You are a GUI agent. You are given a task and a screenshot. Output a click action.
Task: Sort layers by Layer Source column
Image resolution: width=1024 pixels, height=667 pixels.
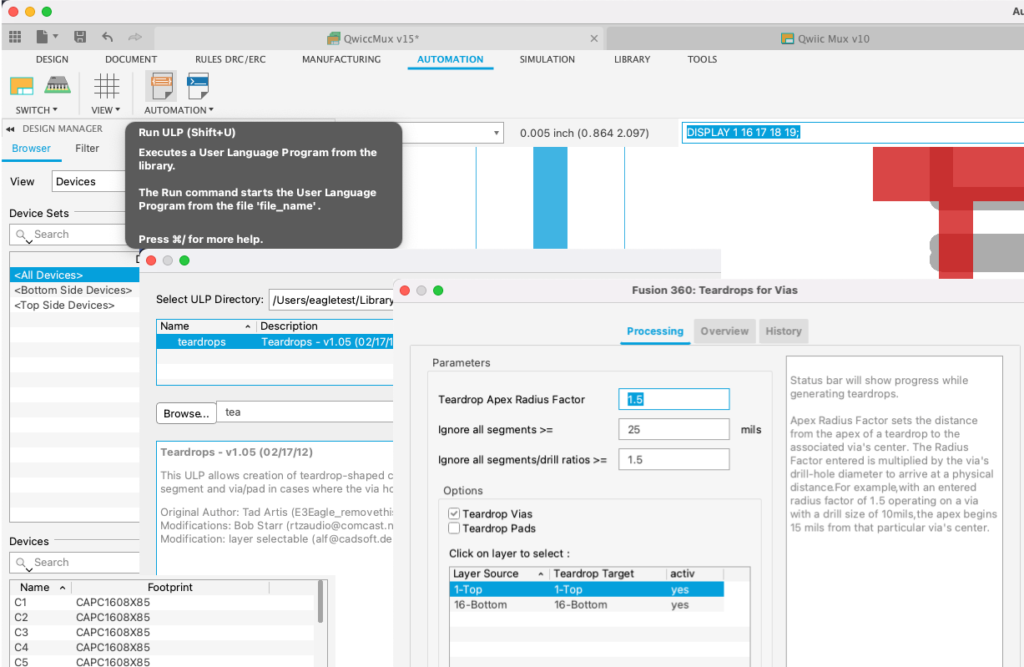point(498,574)
